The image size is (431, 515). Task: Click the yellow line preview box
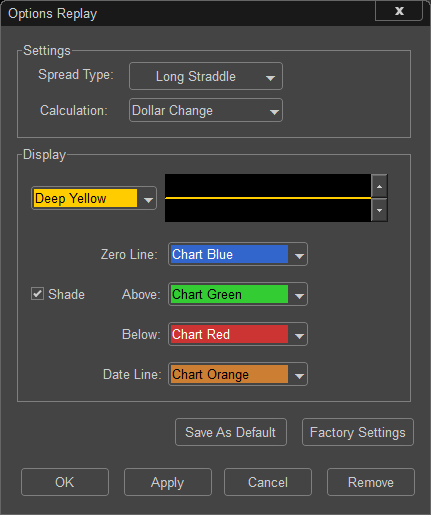(268, 198)
